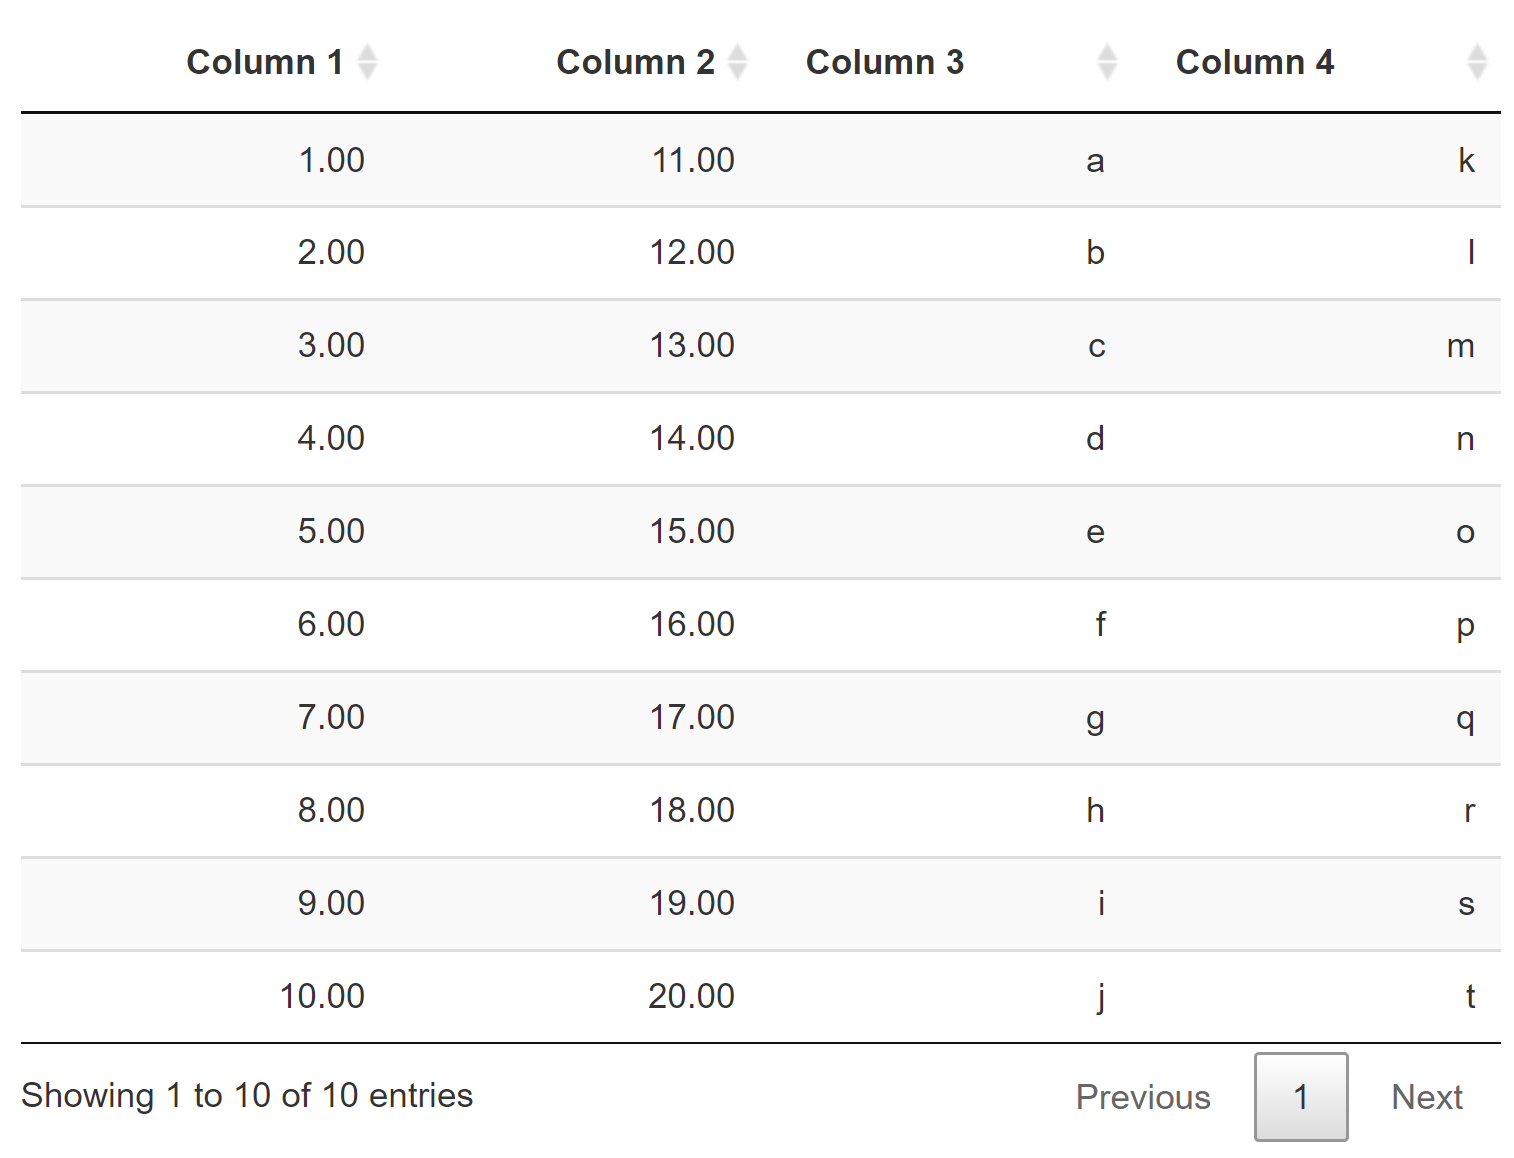Click the cell with letter t
Viewport: 1514px width, 1158px height.
click(x=1470, y=996)
